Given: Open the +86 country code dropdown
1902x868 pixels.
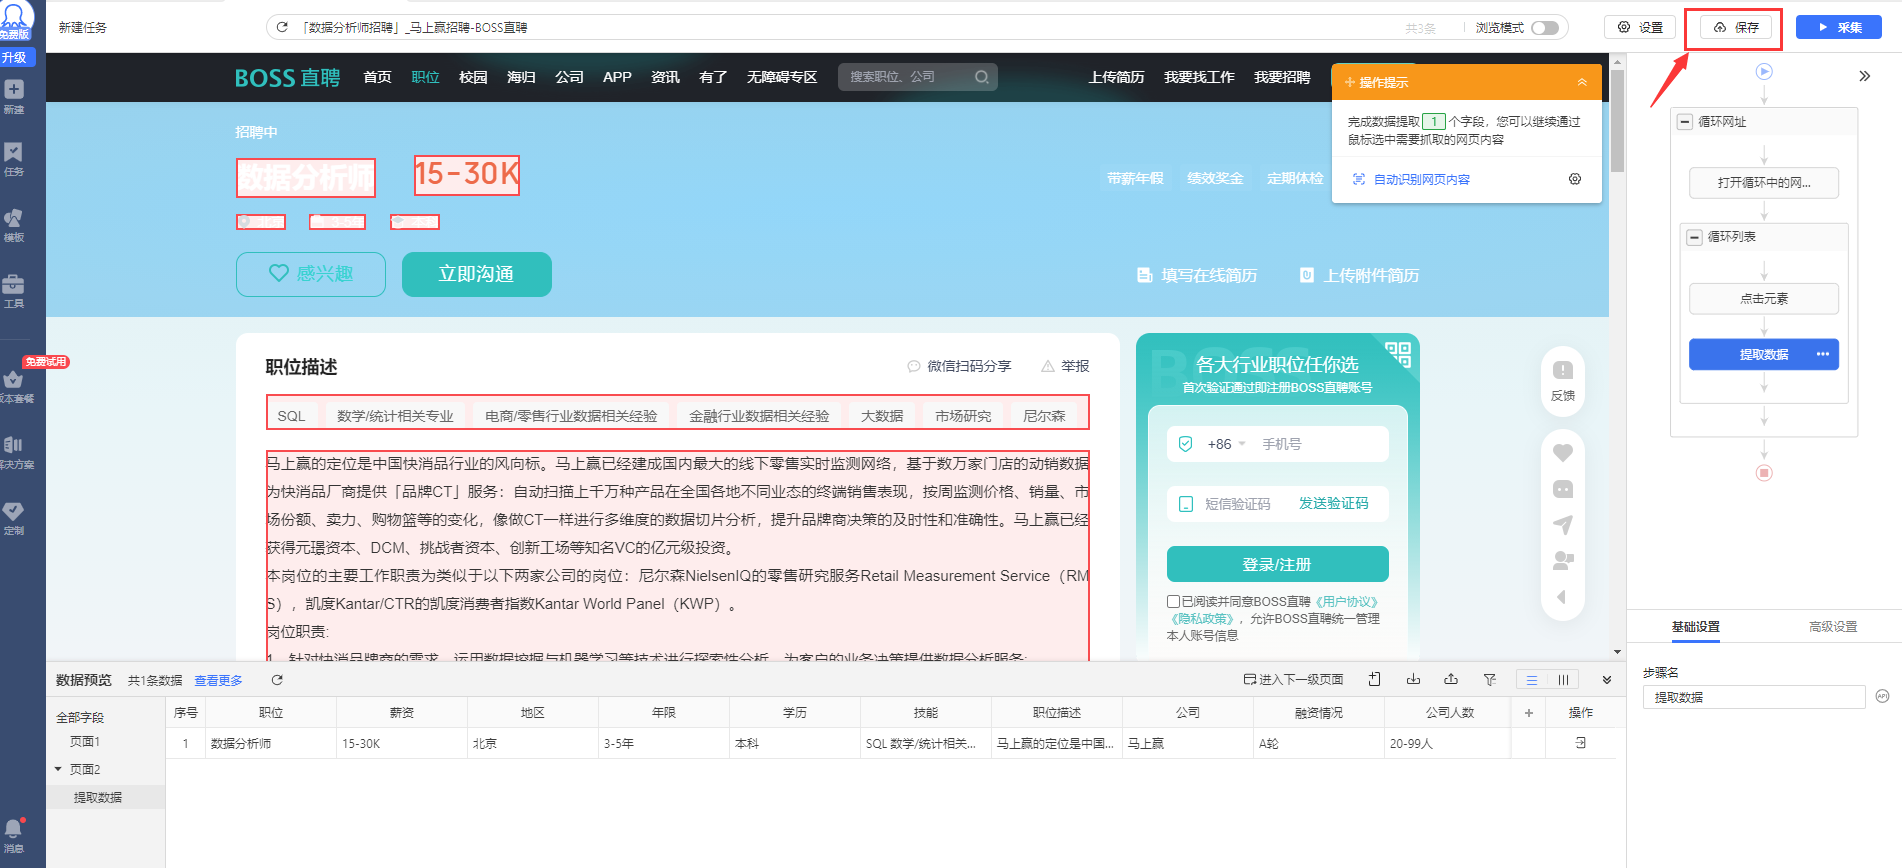Looking at the screenshot, I should tap(1226, 444).
